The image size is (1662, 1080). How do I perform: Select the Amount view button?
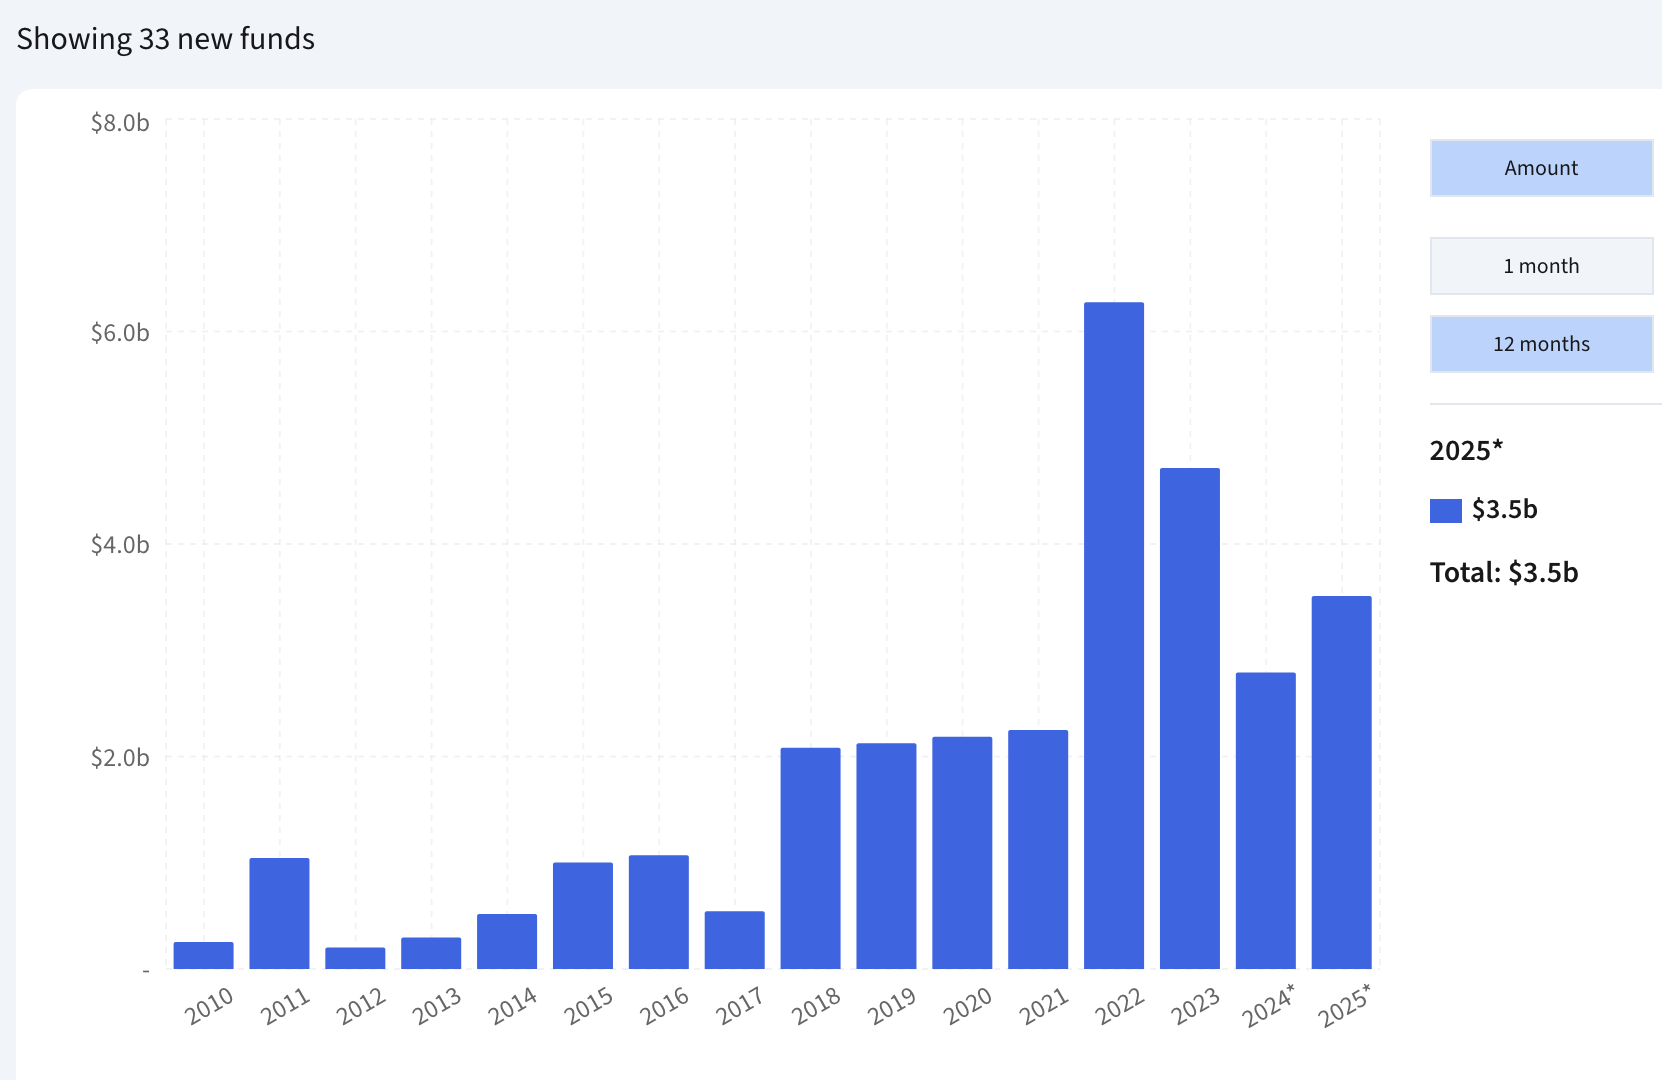(x=1541, y=168)
